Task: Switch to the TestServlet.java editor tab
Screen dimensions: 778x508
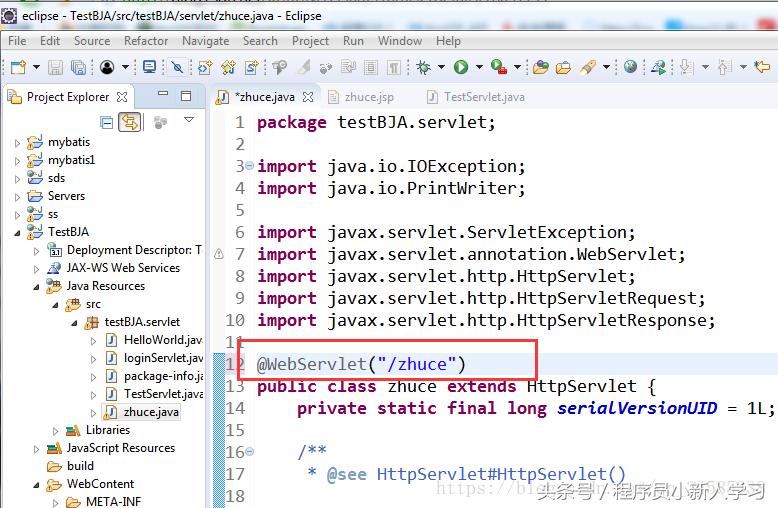Action: (483, 97)
